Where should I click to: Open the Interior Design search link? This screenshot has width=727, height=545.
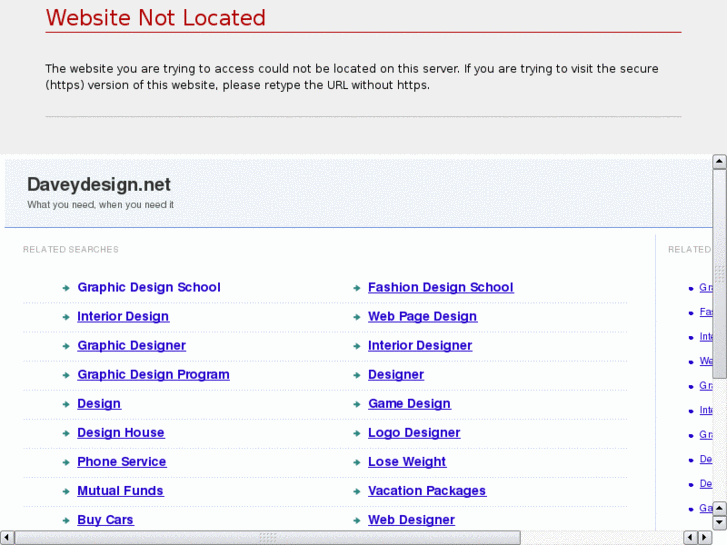pos(123,316)
